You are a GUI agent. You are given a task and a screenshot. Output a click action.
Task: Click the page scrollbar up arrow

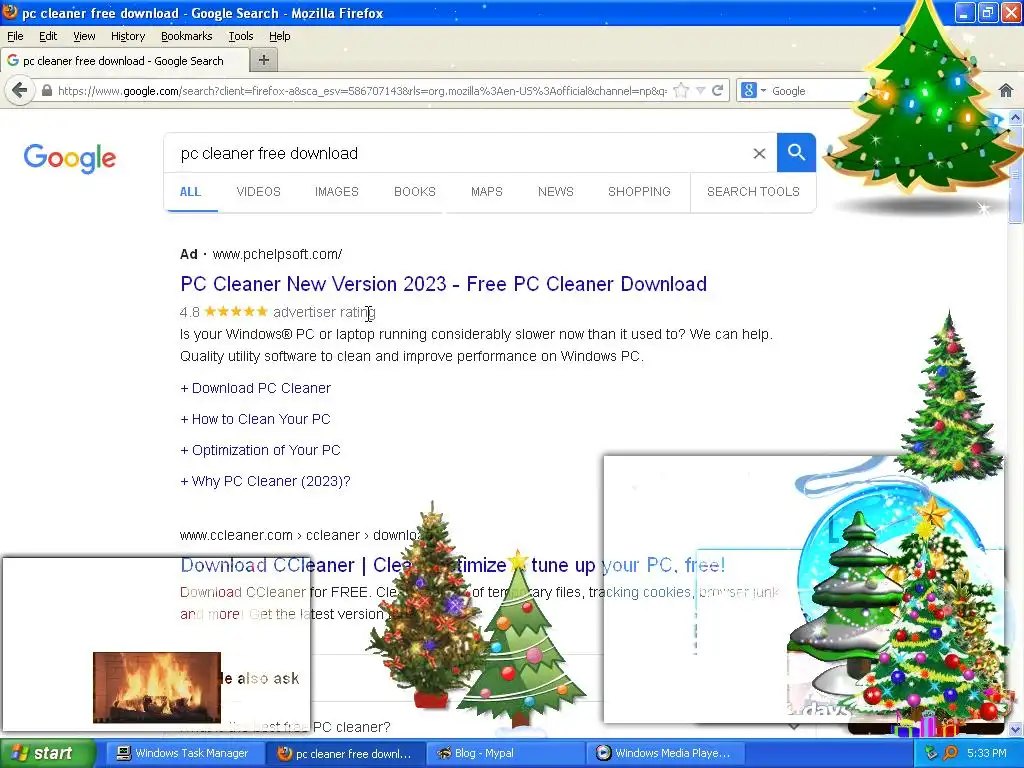click(1016, 118)
